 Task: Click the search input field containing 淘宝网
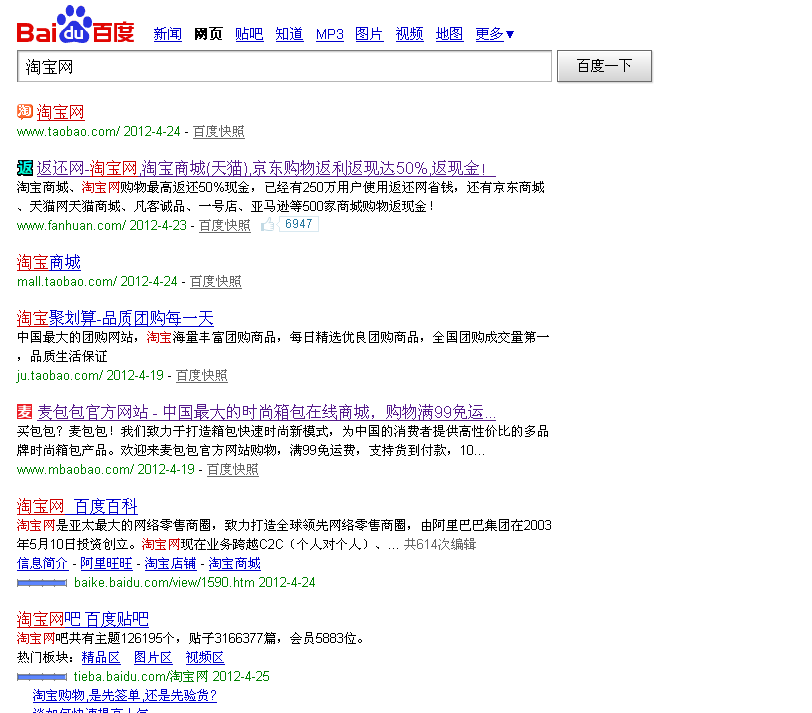point(285,67)
